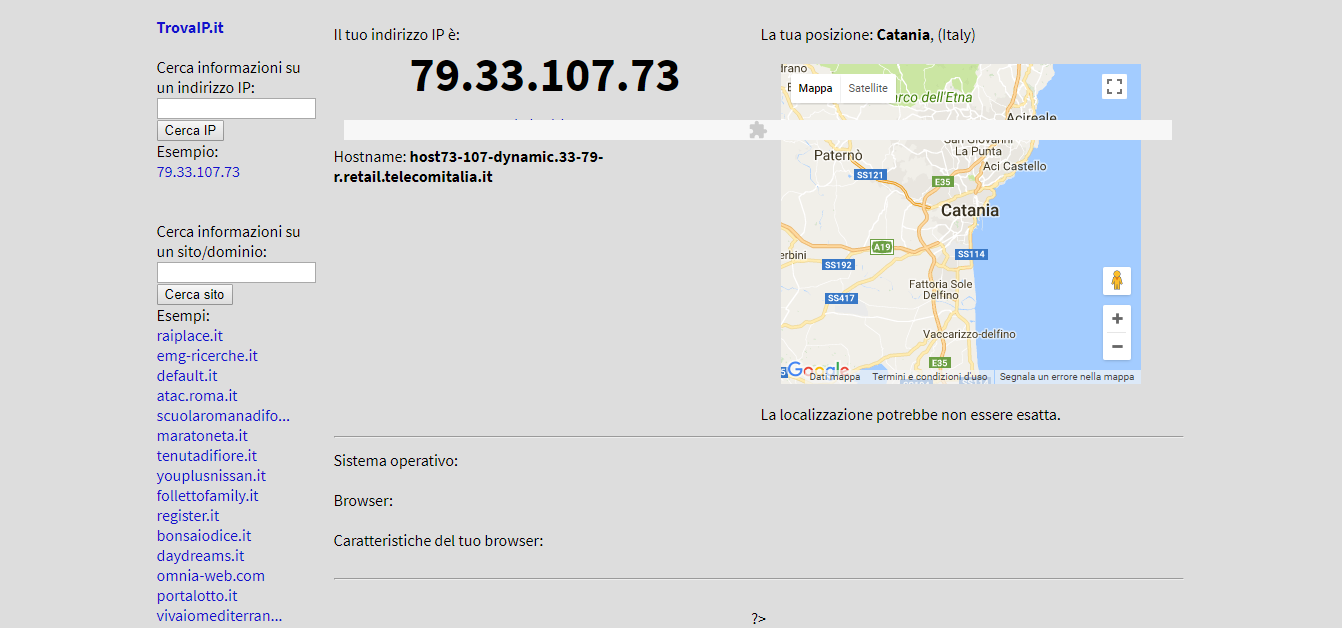Click the Fattoria Sole Delfino map label
Image resolution: width=1342 pixels, height=628 pixels.
(941, 290)
